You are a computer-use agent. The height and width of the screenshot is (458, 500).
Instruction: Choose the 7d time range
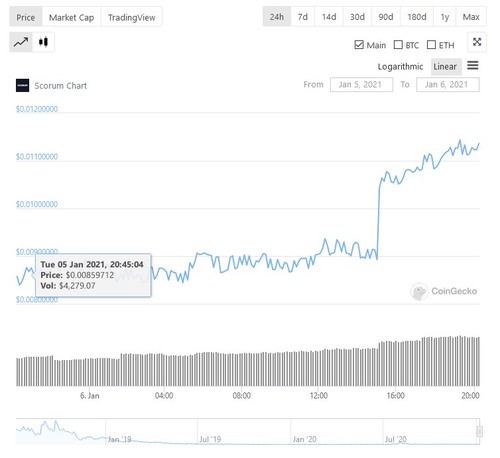tap(303, 17)
